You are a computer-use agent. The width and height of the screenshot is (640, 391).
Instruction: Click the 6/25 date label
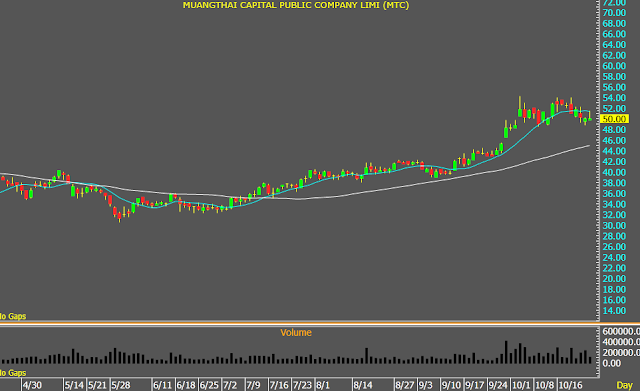(209, 385)
